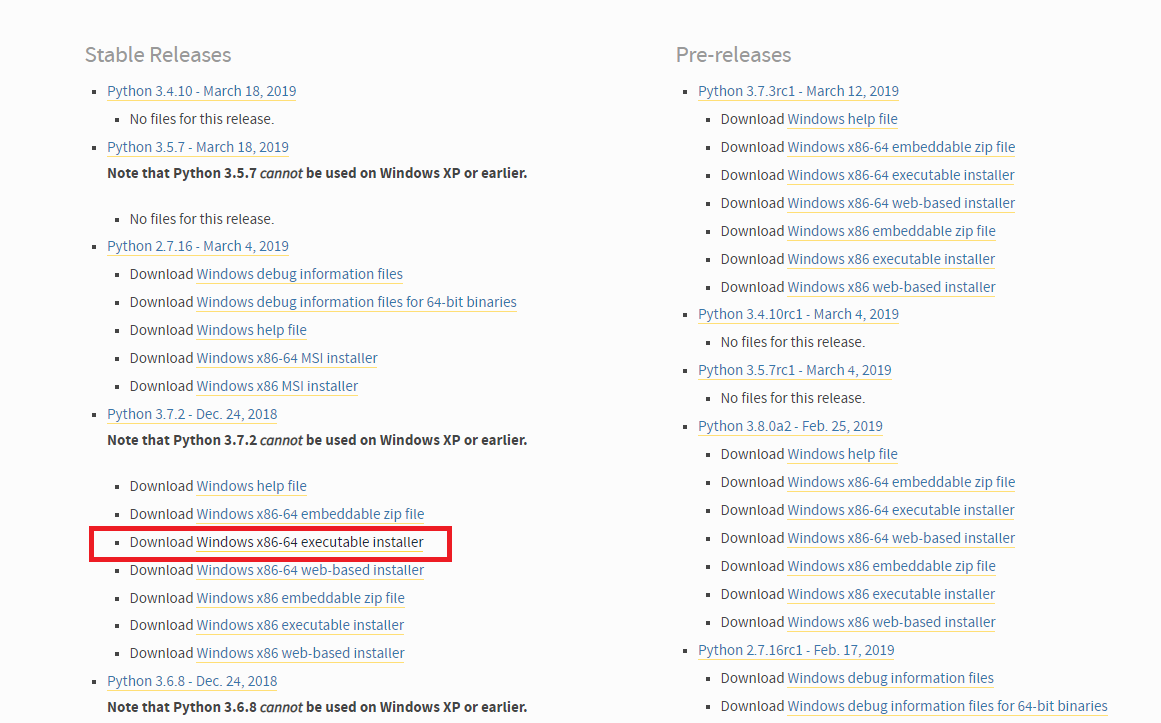Download Python 2.7.16rc1 Windows debug information files
The width and height of the screenshot is (1161, 723).
[890, 679]
